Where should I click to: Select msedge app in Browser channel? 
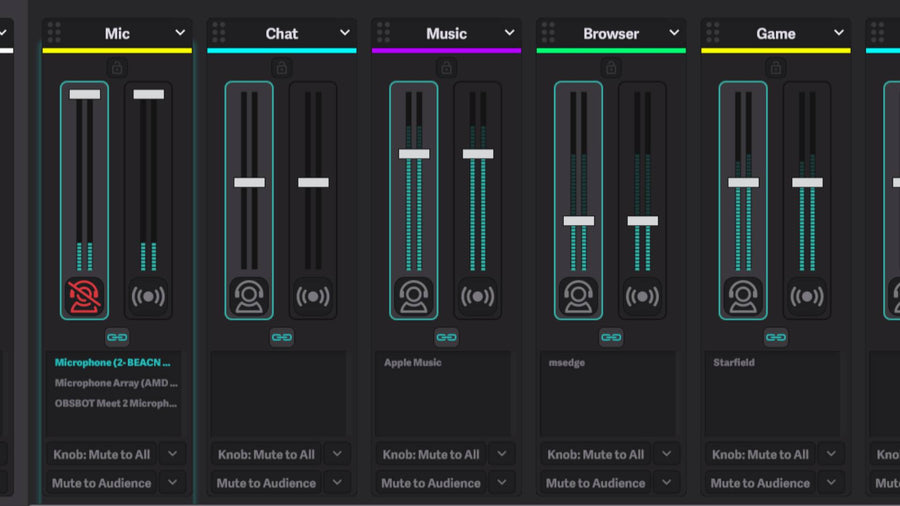click(x=567, y=363)
